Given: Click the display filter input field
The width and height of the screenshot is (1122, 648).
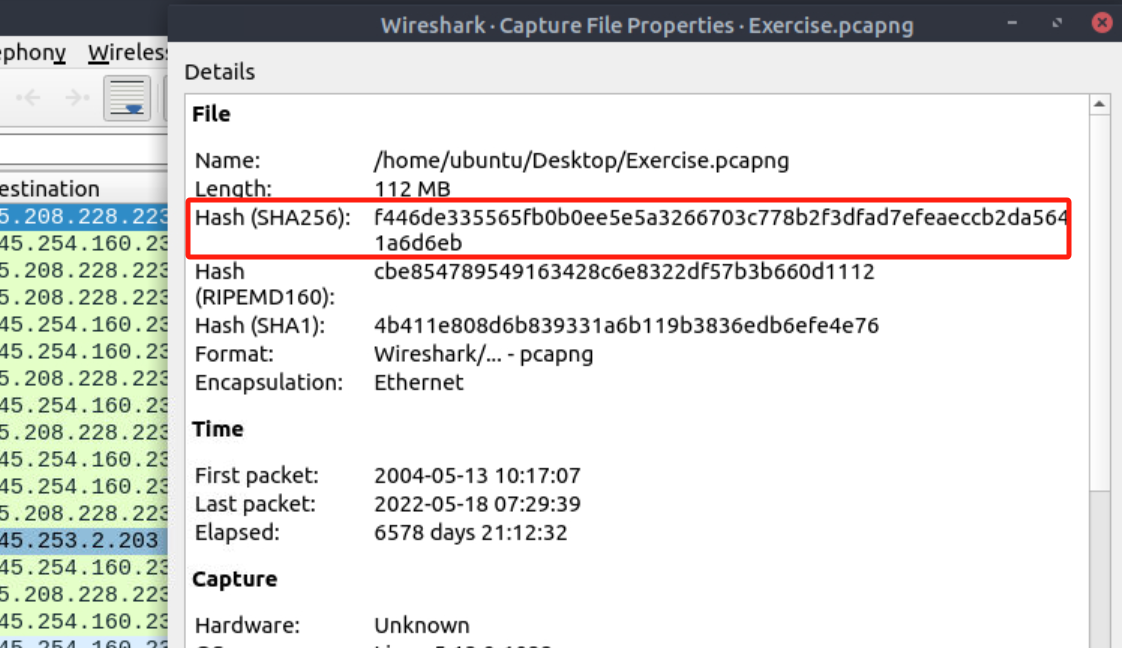Looking at the screenshot, I should pyautogui.click(x=80, y=151).
